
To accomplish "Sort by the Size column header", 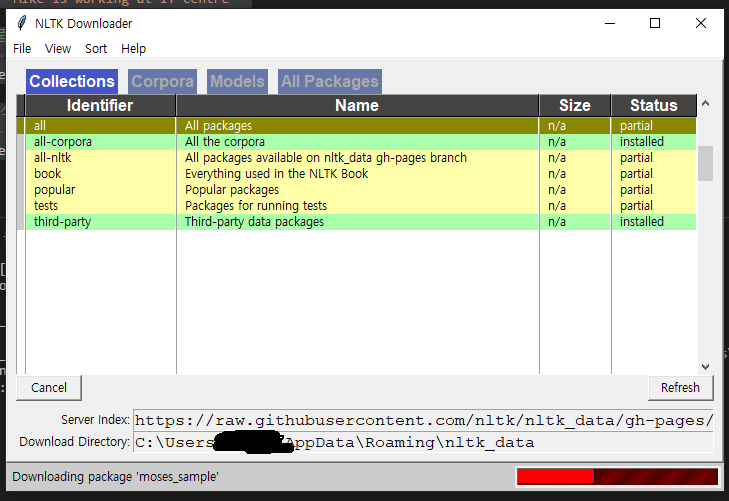I will (575, 105).
